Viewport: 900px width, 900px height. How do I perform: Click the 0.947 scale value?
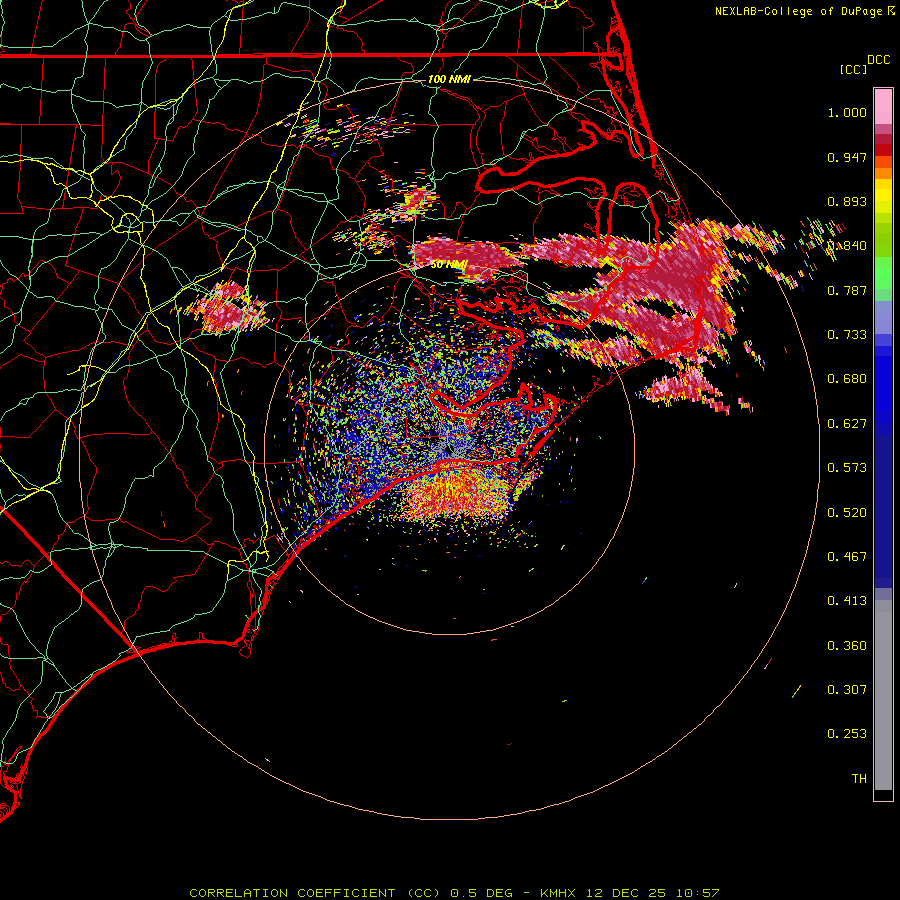coord(847,157)
